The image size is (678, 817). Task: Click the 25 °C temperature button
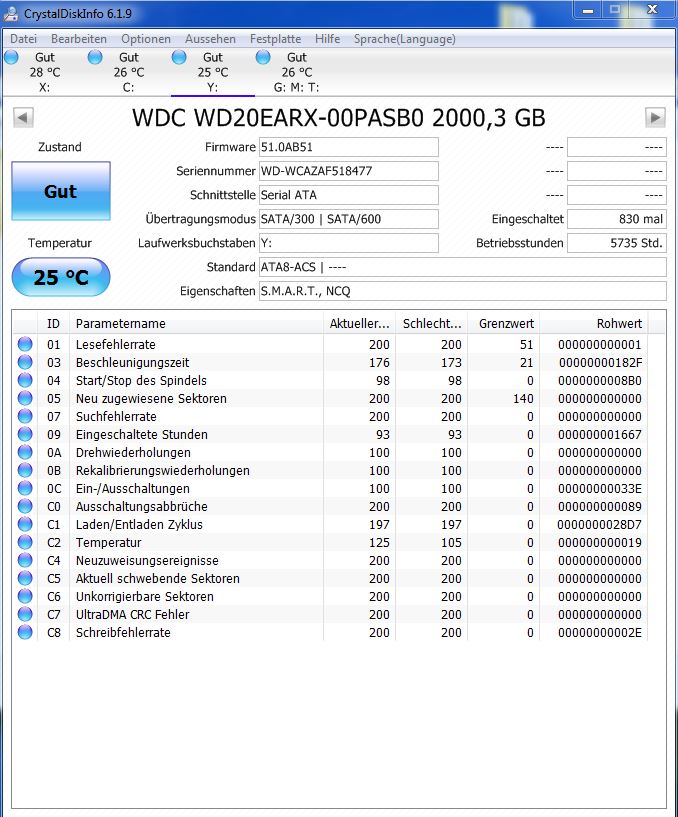point(61,277)
